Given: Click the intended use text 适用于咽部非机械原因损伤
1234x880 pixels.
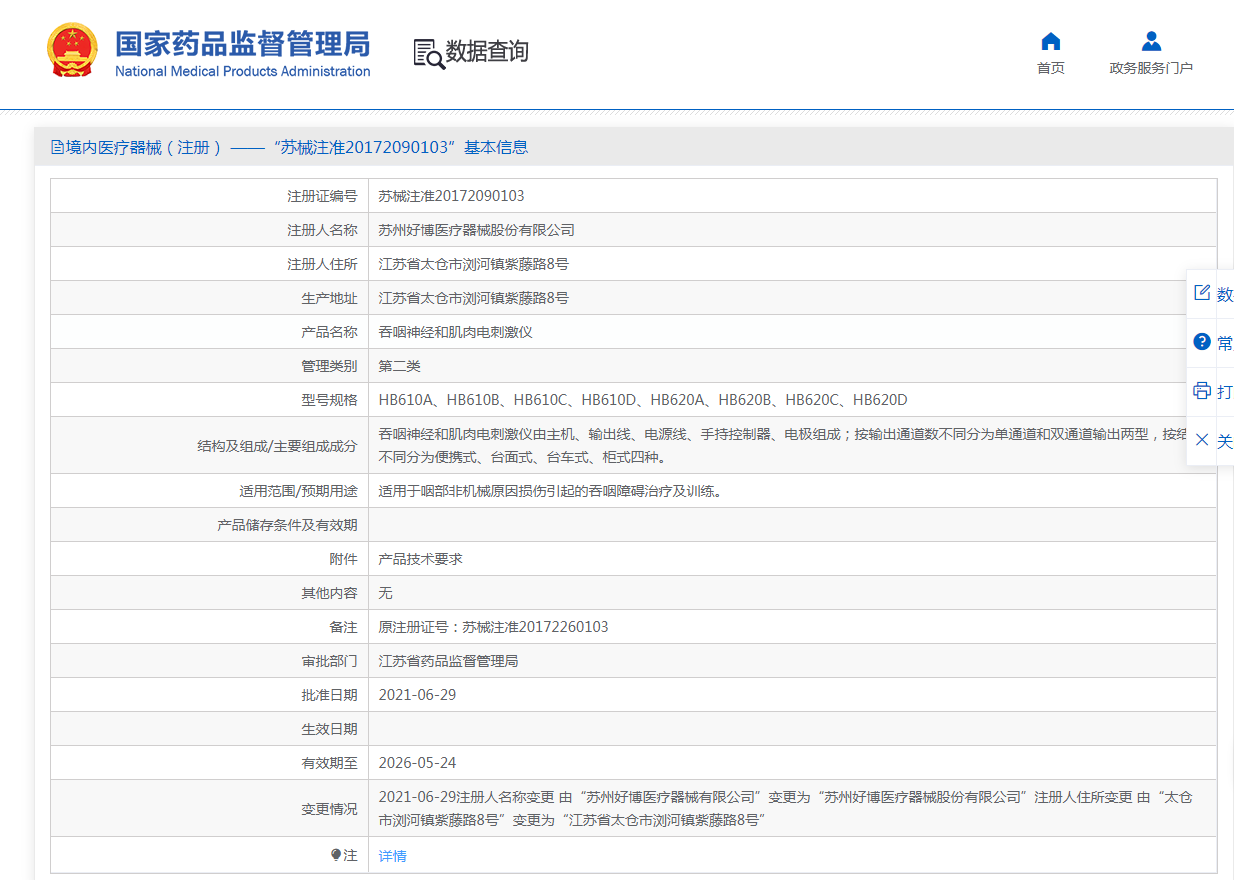Looking at the screenshot, I should (x=550, y=491).
